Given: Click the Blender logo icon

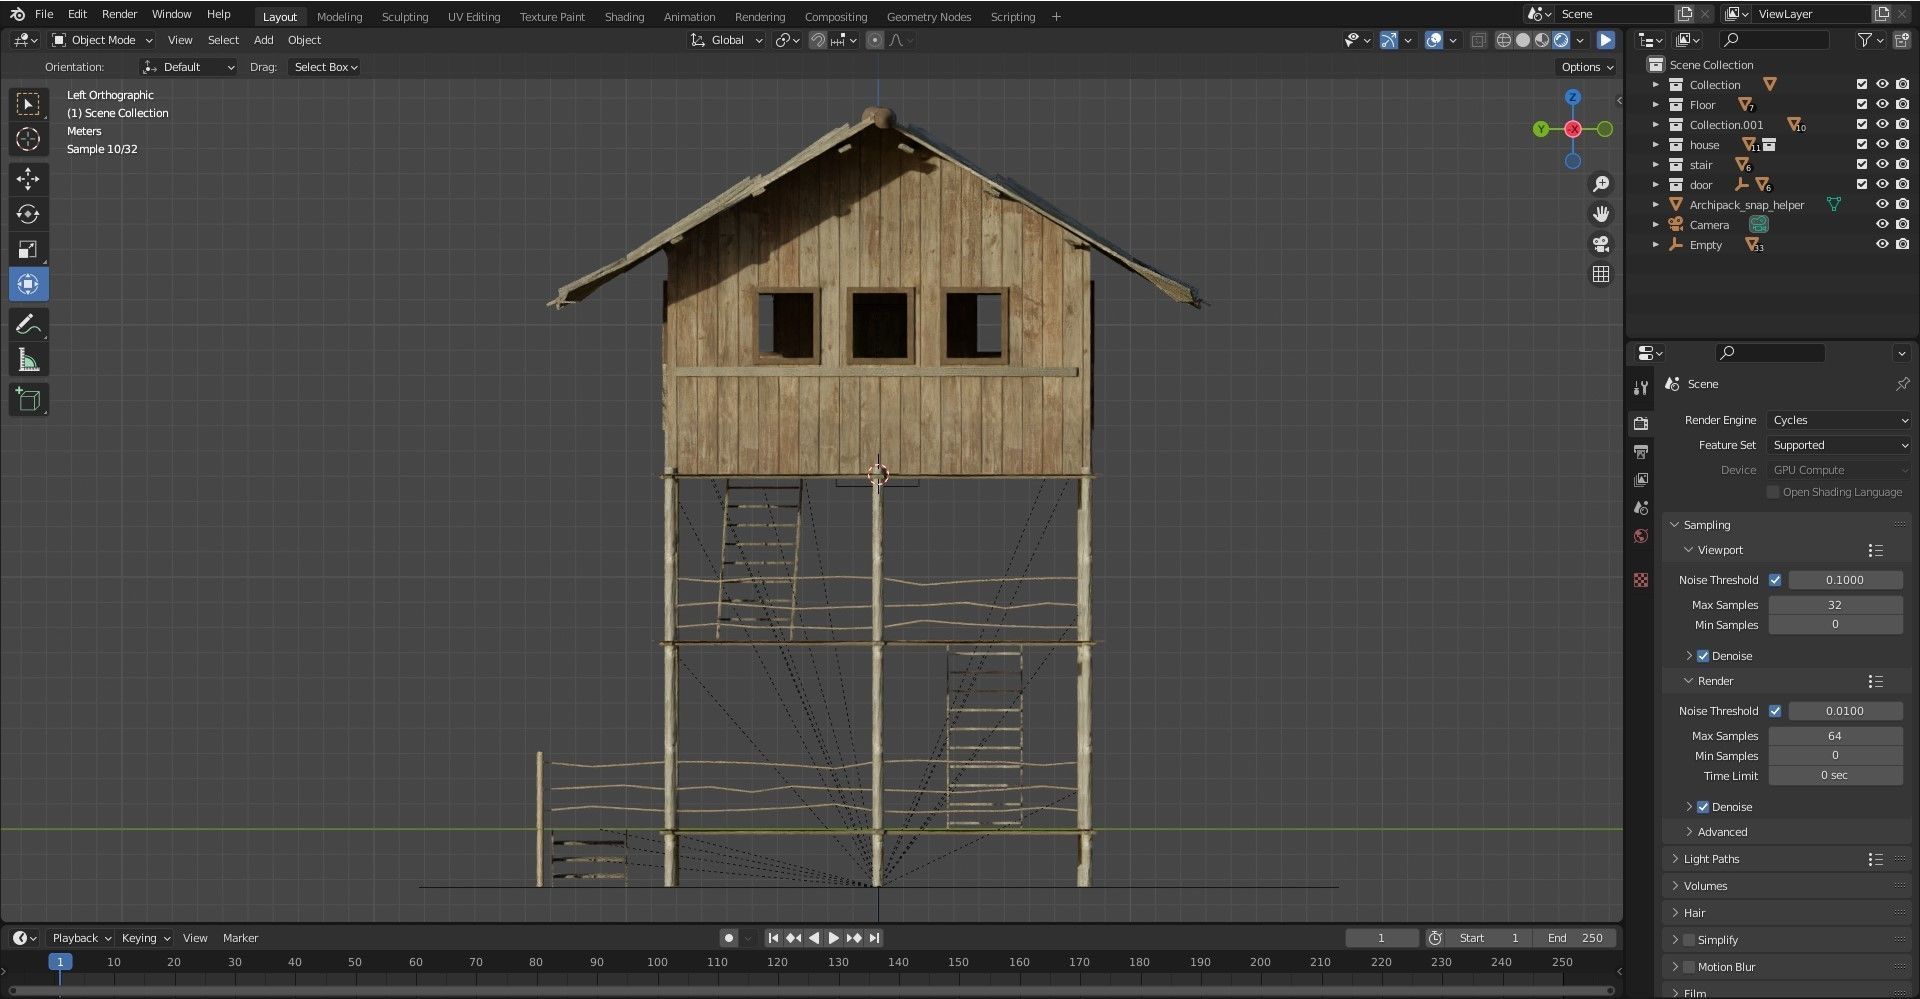Looking at the screenshot, I should point(17,14).
